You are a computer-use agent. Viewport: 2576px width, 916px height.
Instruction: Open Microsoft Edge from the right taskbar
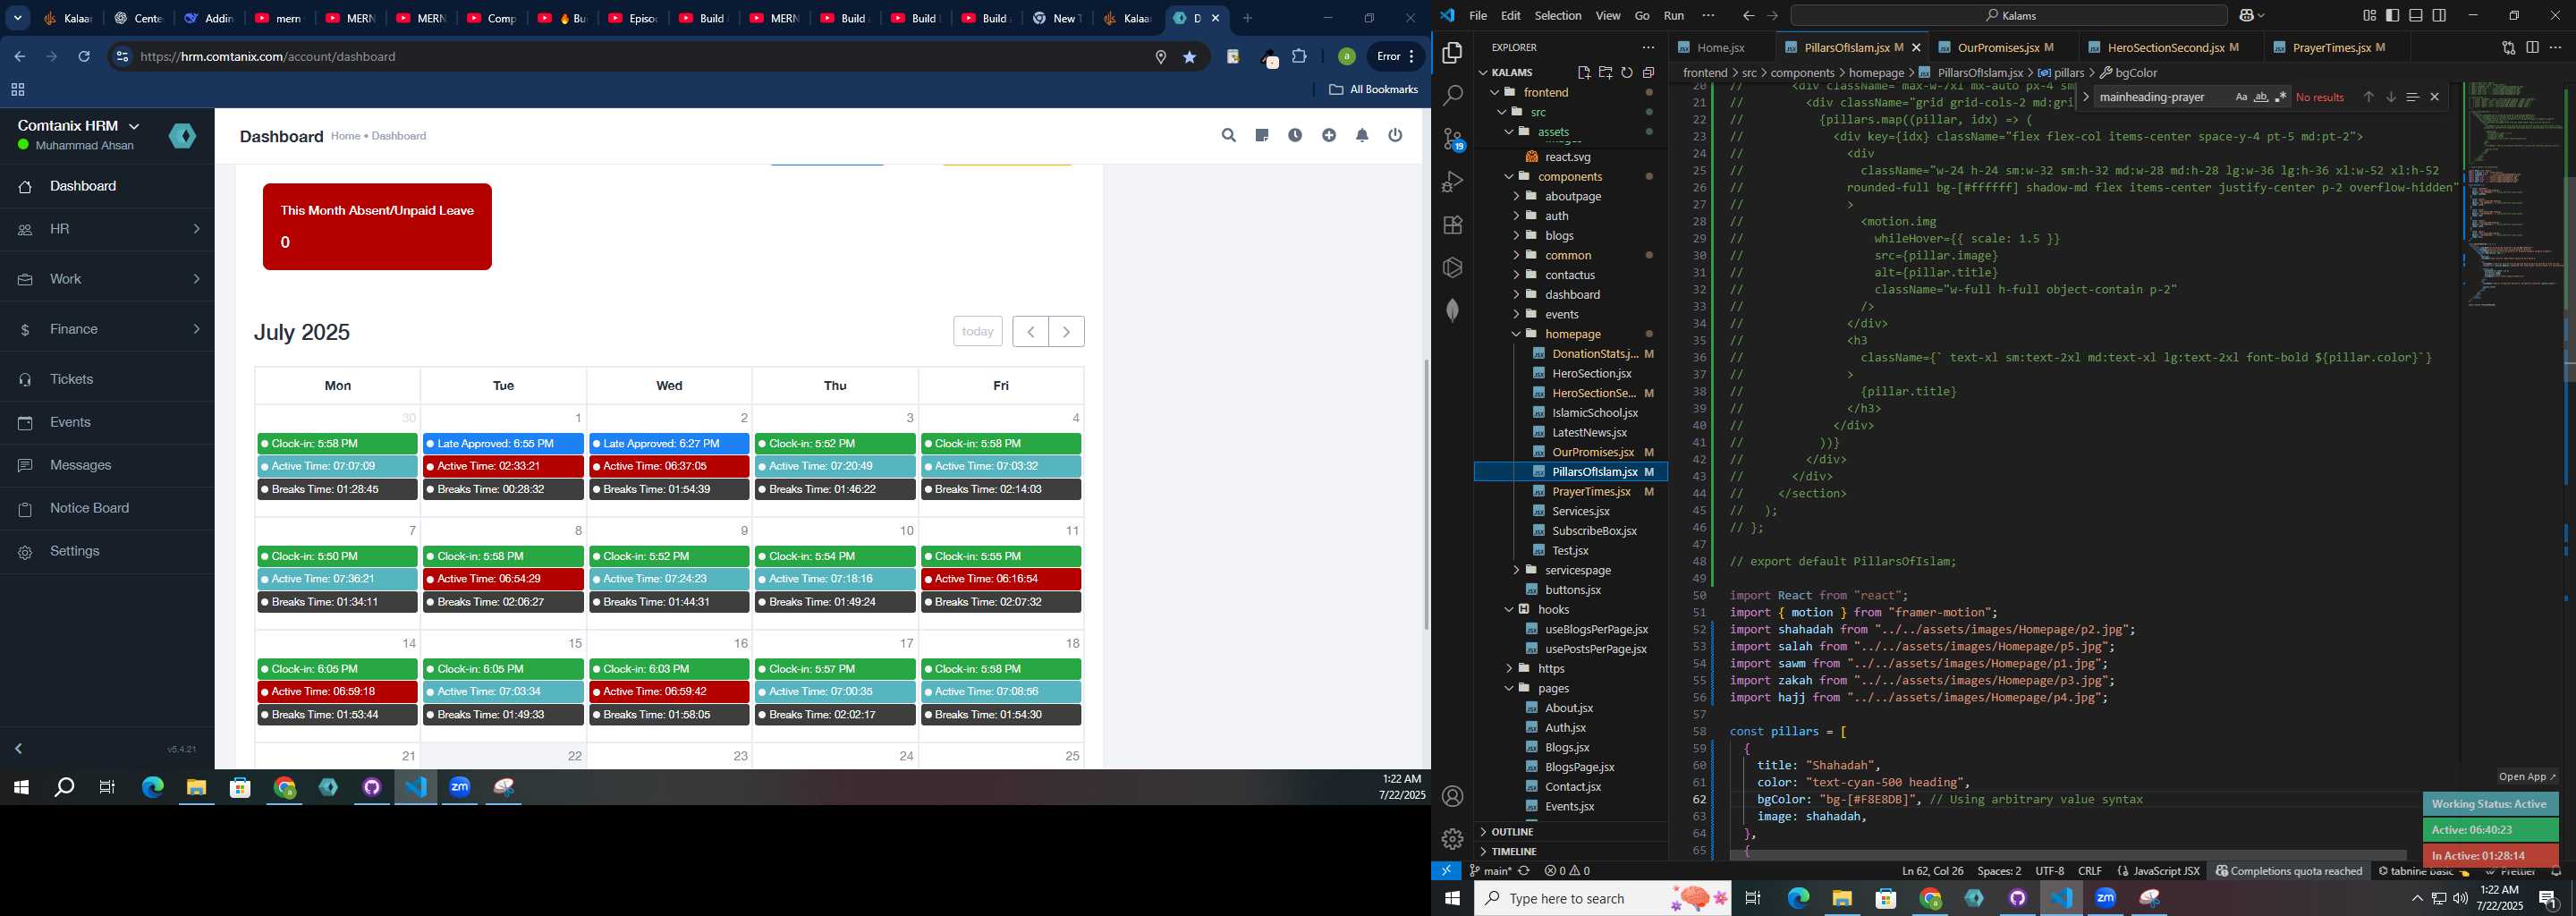(1798, 898)
